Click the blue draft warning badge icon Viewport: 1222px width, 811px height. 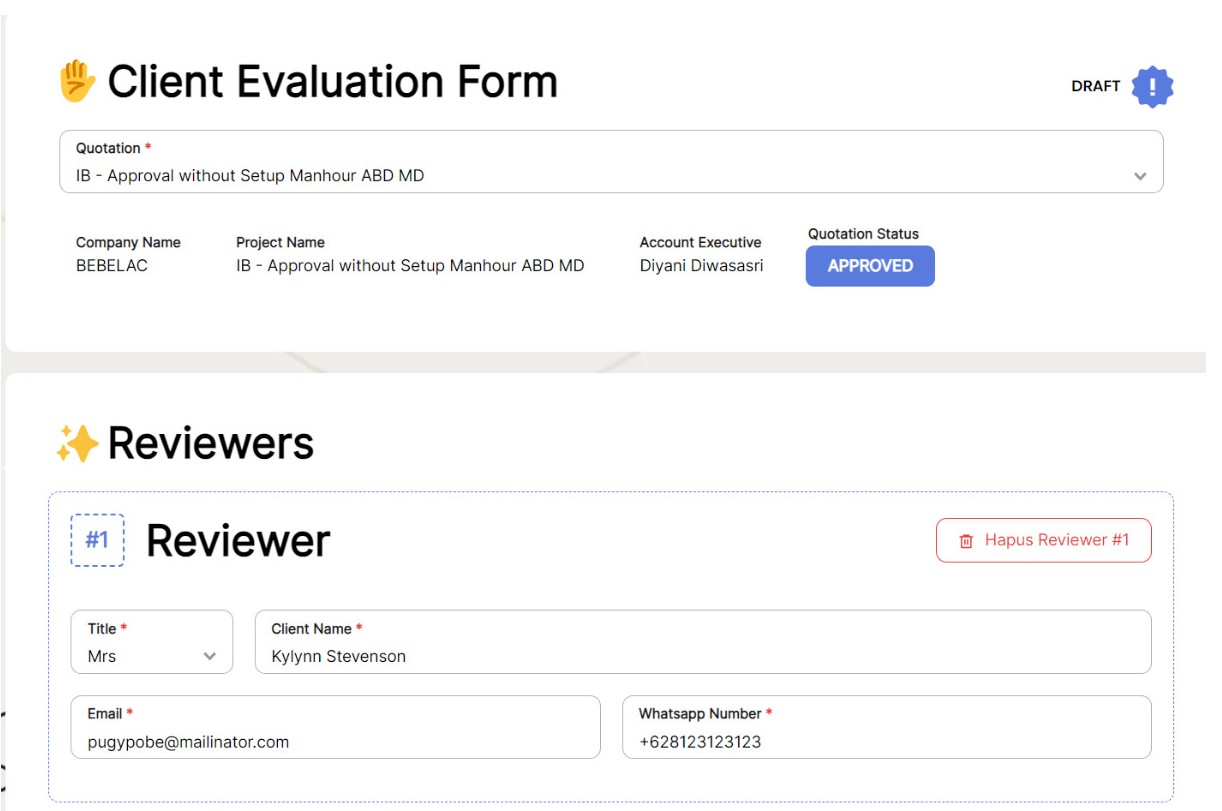[1152, 87]
